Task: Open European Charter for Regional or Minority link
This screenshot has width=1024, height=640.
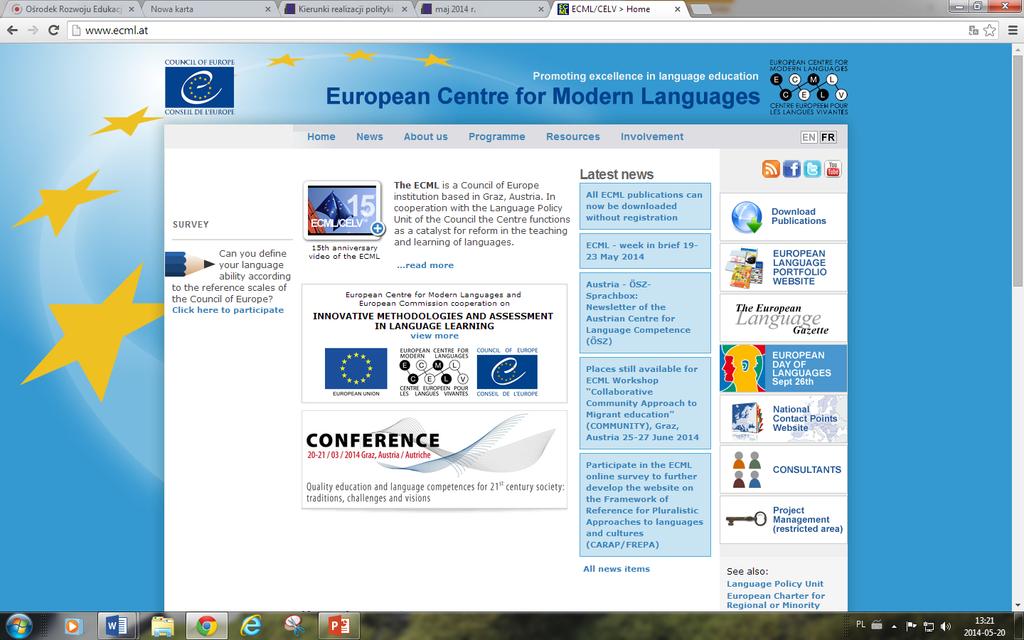Action: tap(776, 600)
